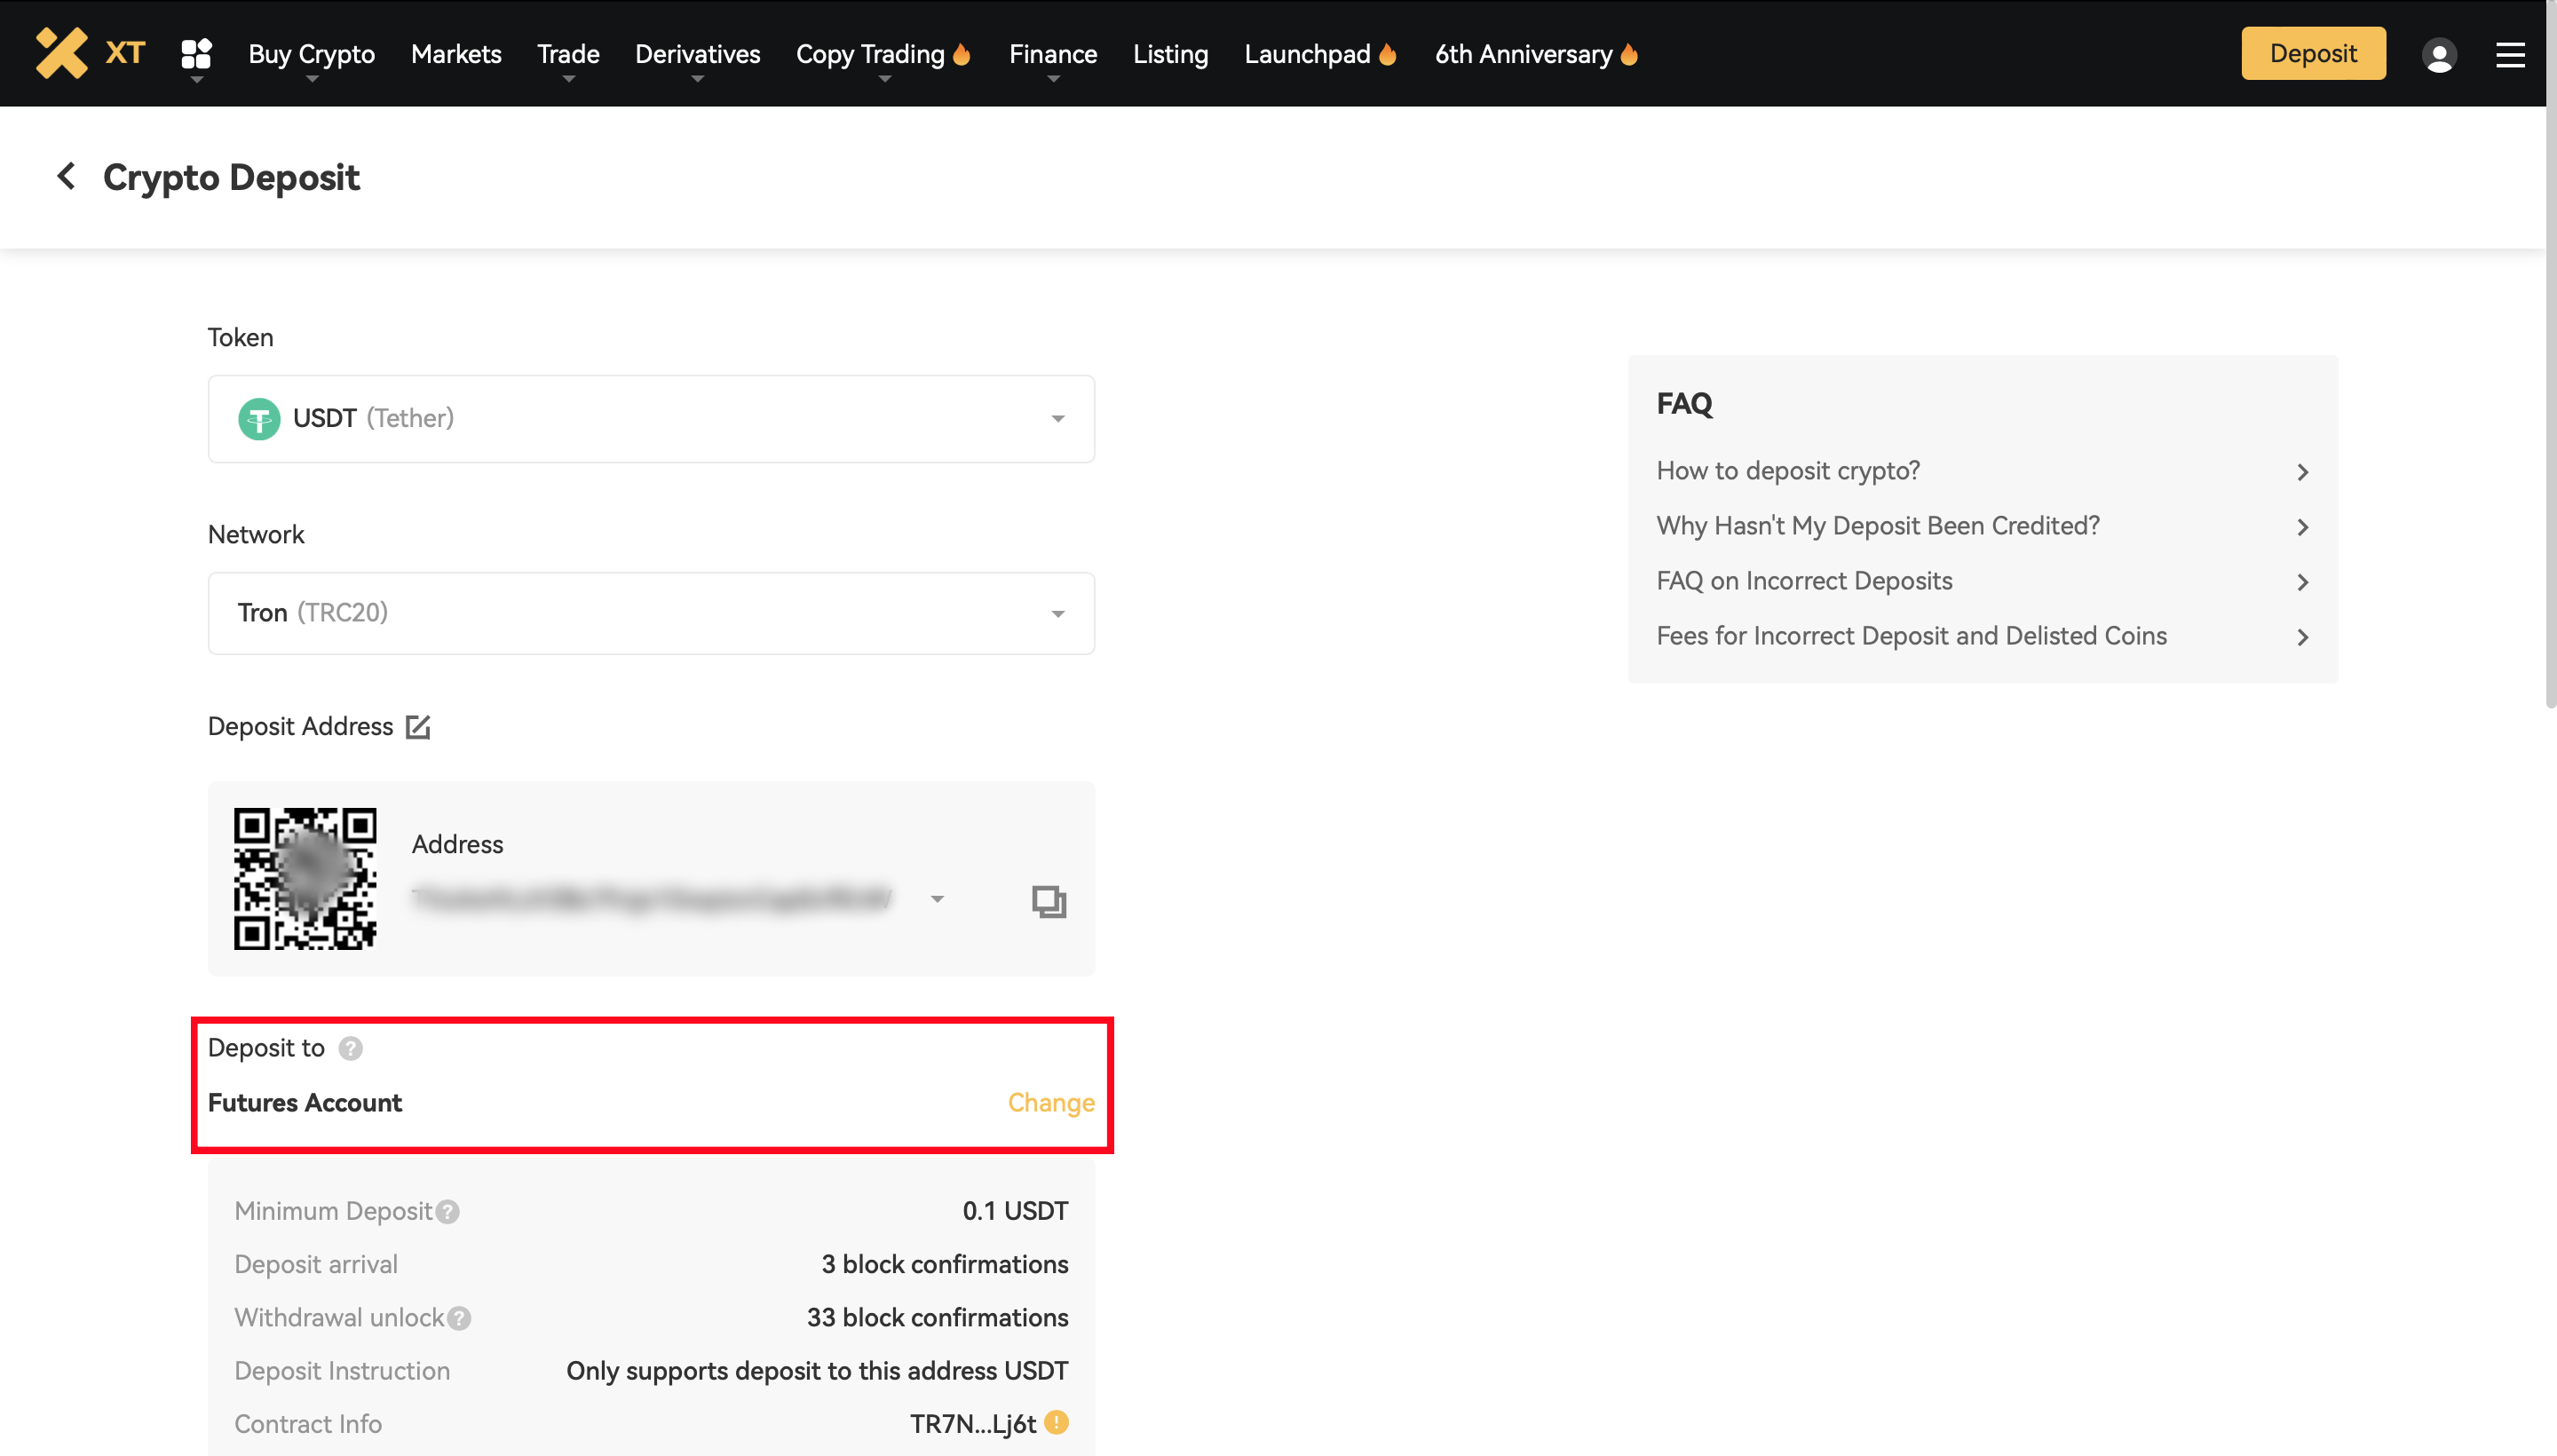Open the Finance menu

[x=1052, y=54]
